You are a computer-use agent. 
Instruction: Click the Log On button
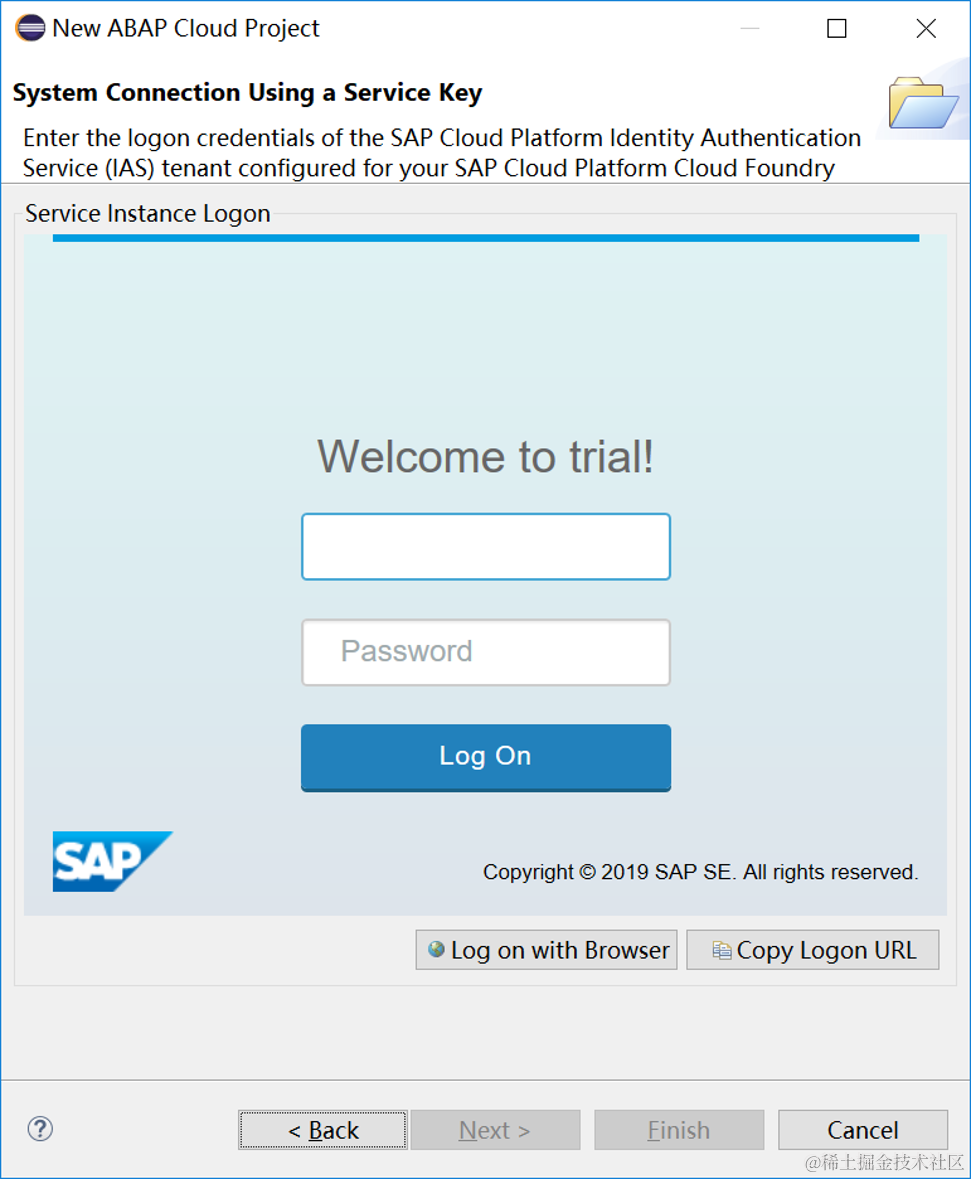pos(486,757)
